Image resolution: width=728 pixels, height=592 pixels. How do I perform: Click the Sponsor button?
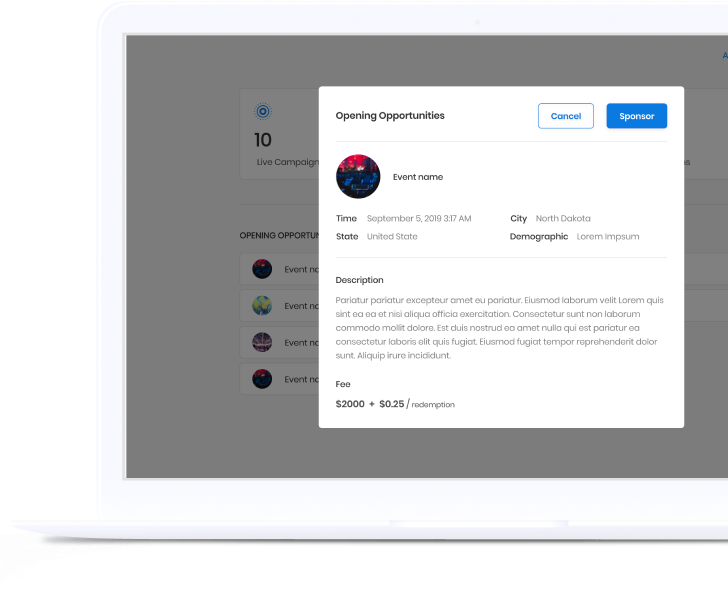(x=637, y=116)
